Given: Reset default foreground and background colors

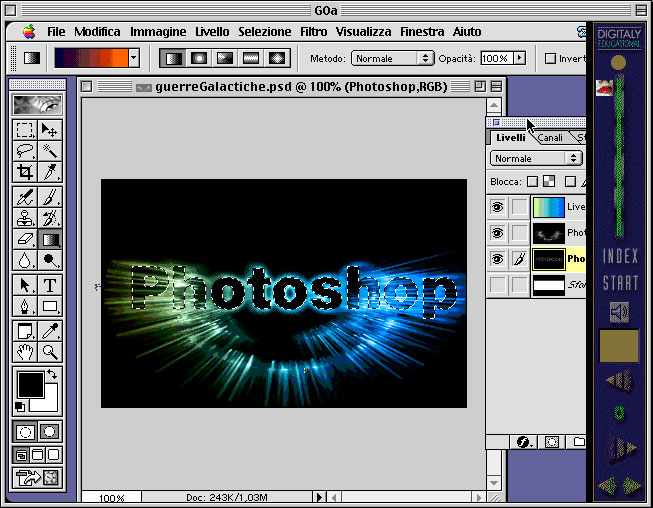Looking at the screenshot, I should pyautogui.click(x=20, y=407).
